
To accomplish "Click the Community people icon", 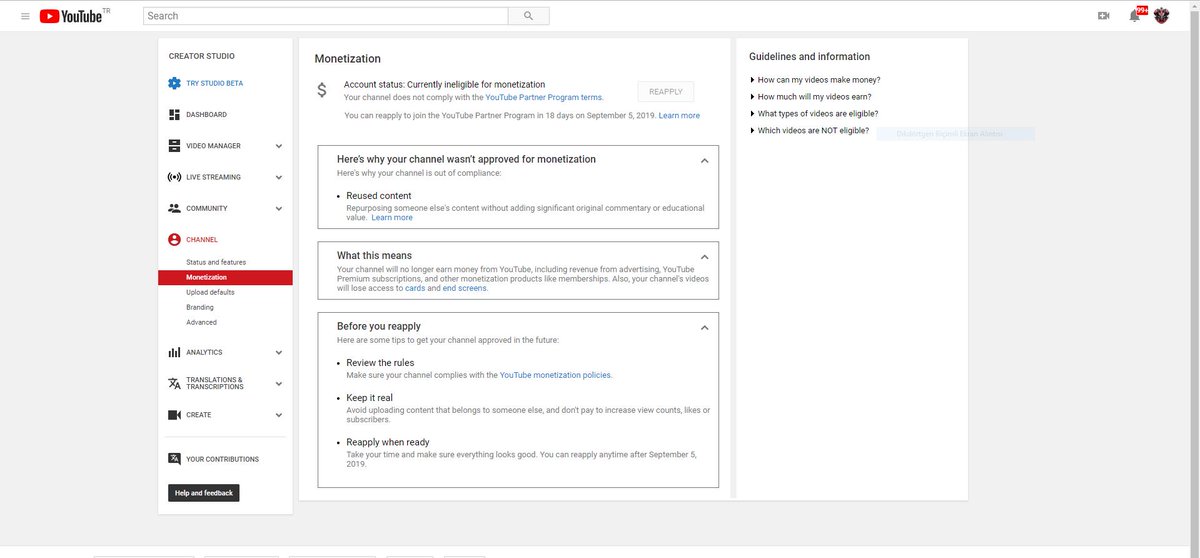I will (174, 208).
